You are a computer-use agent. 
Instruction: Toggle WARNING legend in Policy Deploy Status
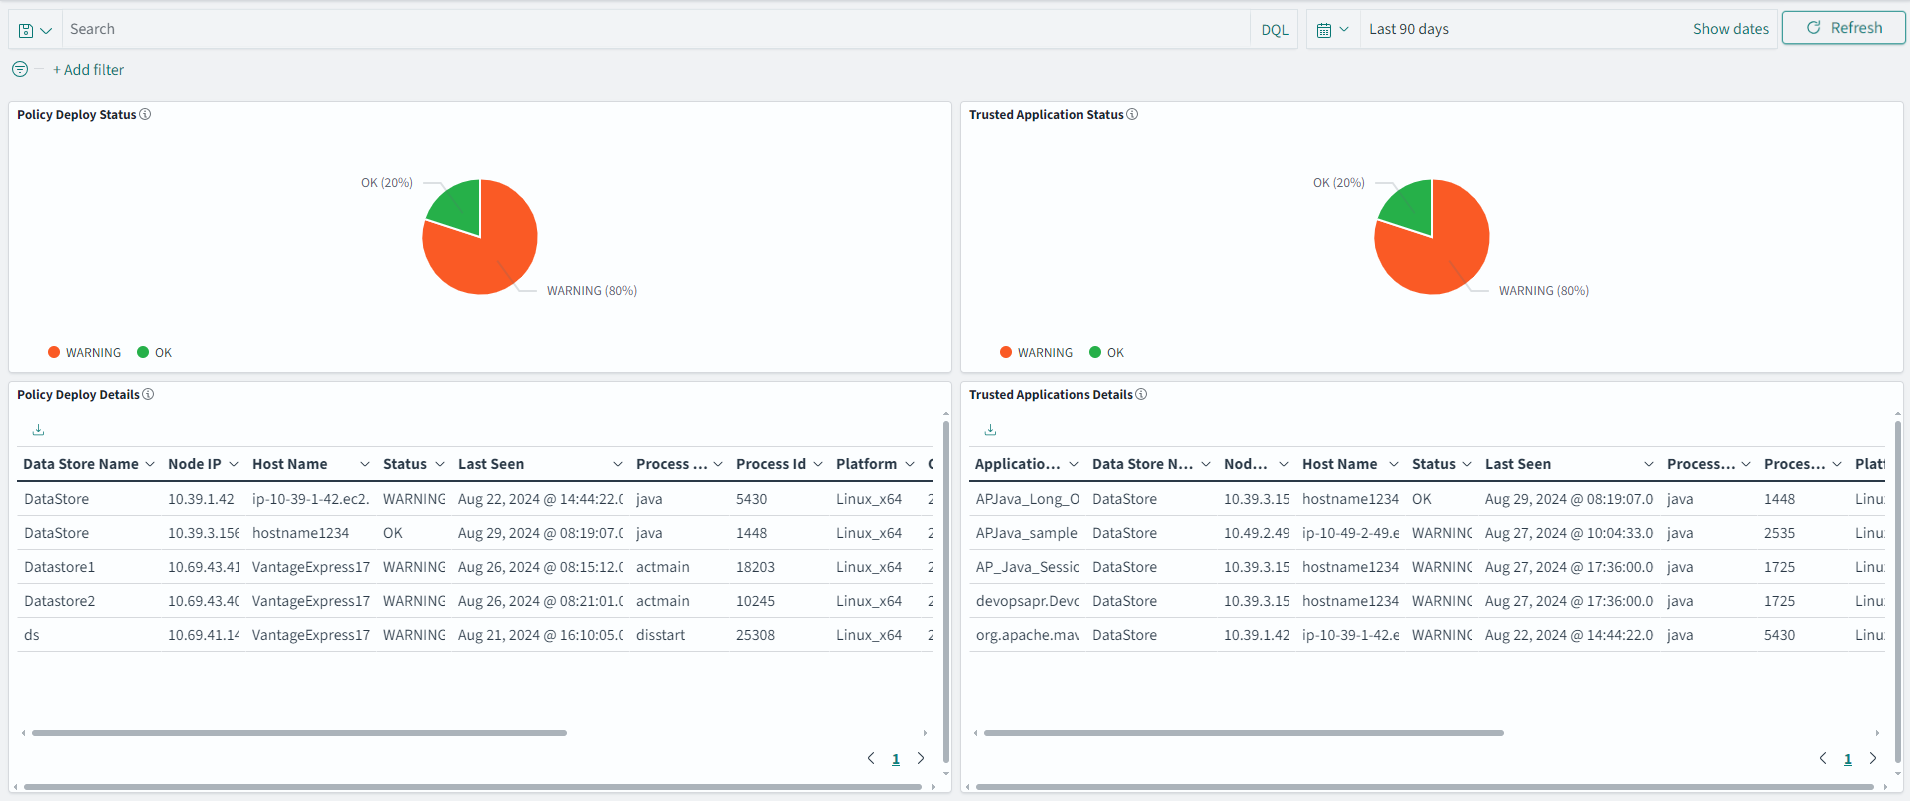pyautogui.click(x=84, y=353)
